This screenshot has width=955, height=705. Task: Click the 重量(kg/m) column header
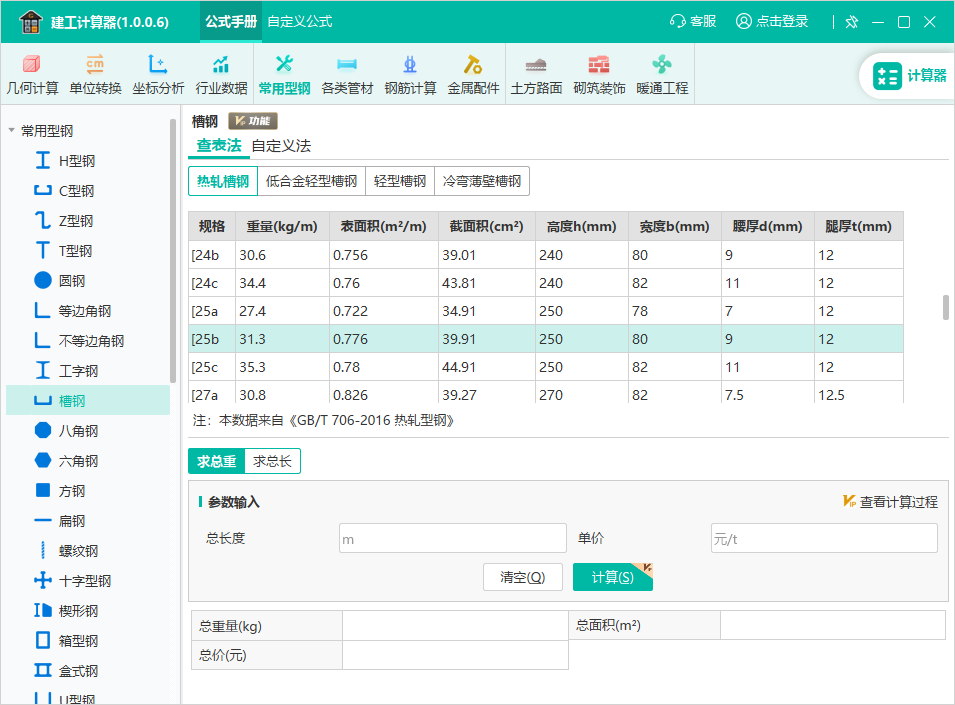(282, 226)
